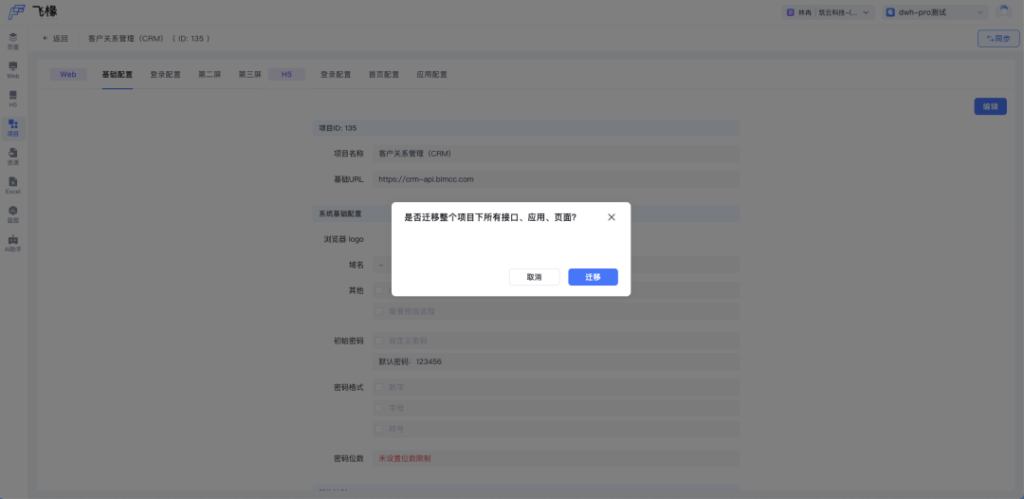
Task: Click the user avatar icon
Action: (x=1002, y=12)
